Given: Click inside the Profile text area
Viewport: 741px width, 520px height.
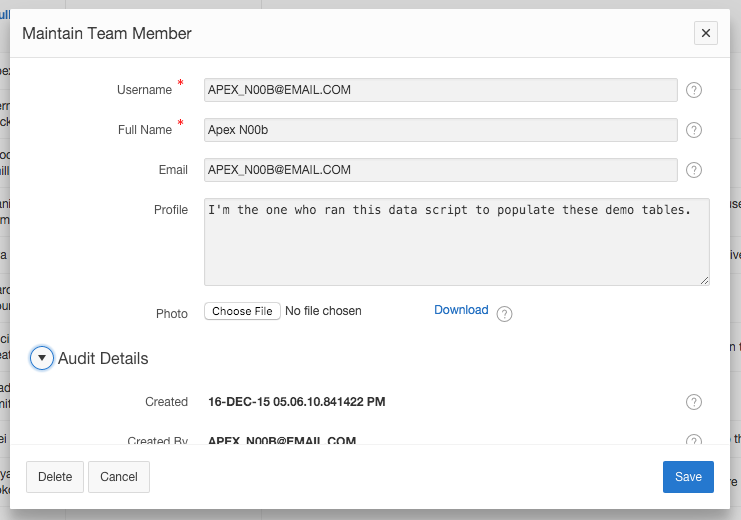Looking at the screenshot, I should (x=456, y=242).
